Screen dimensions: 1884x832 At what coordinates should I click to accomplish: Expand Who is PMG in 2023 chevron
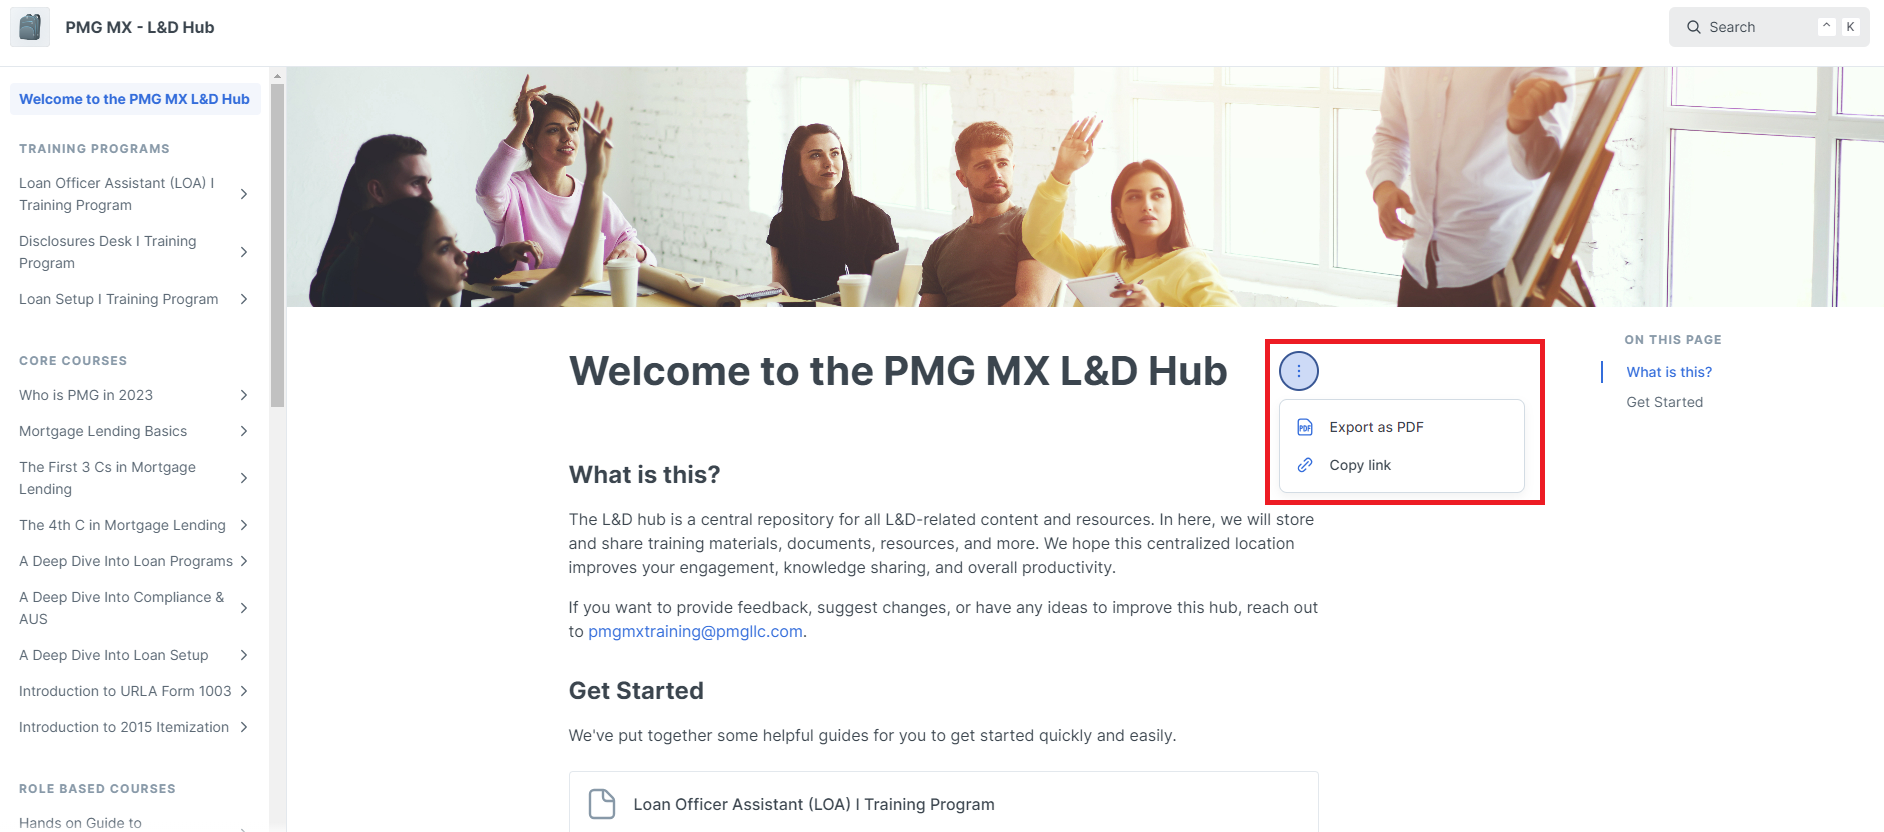244,395
